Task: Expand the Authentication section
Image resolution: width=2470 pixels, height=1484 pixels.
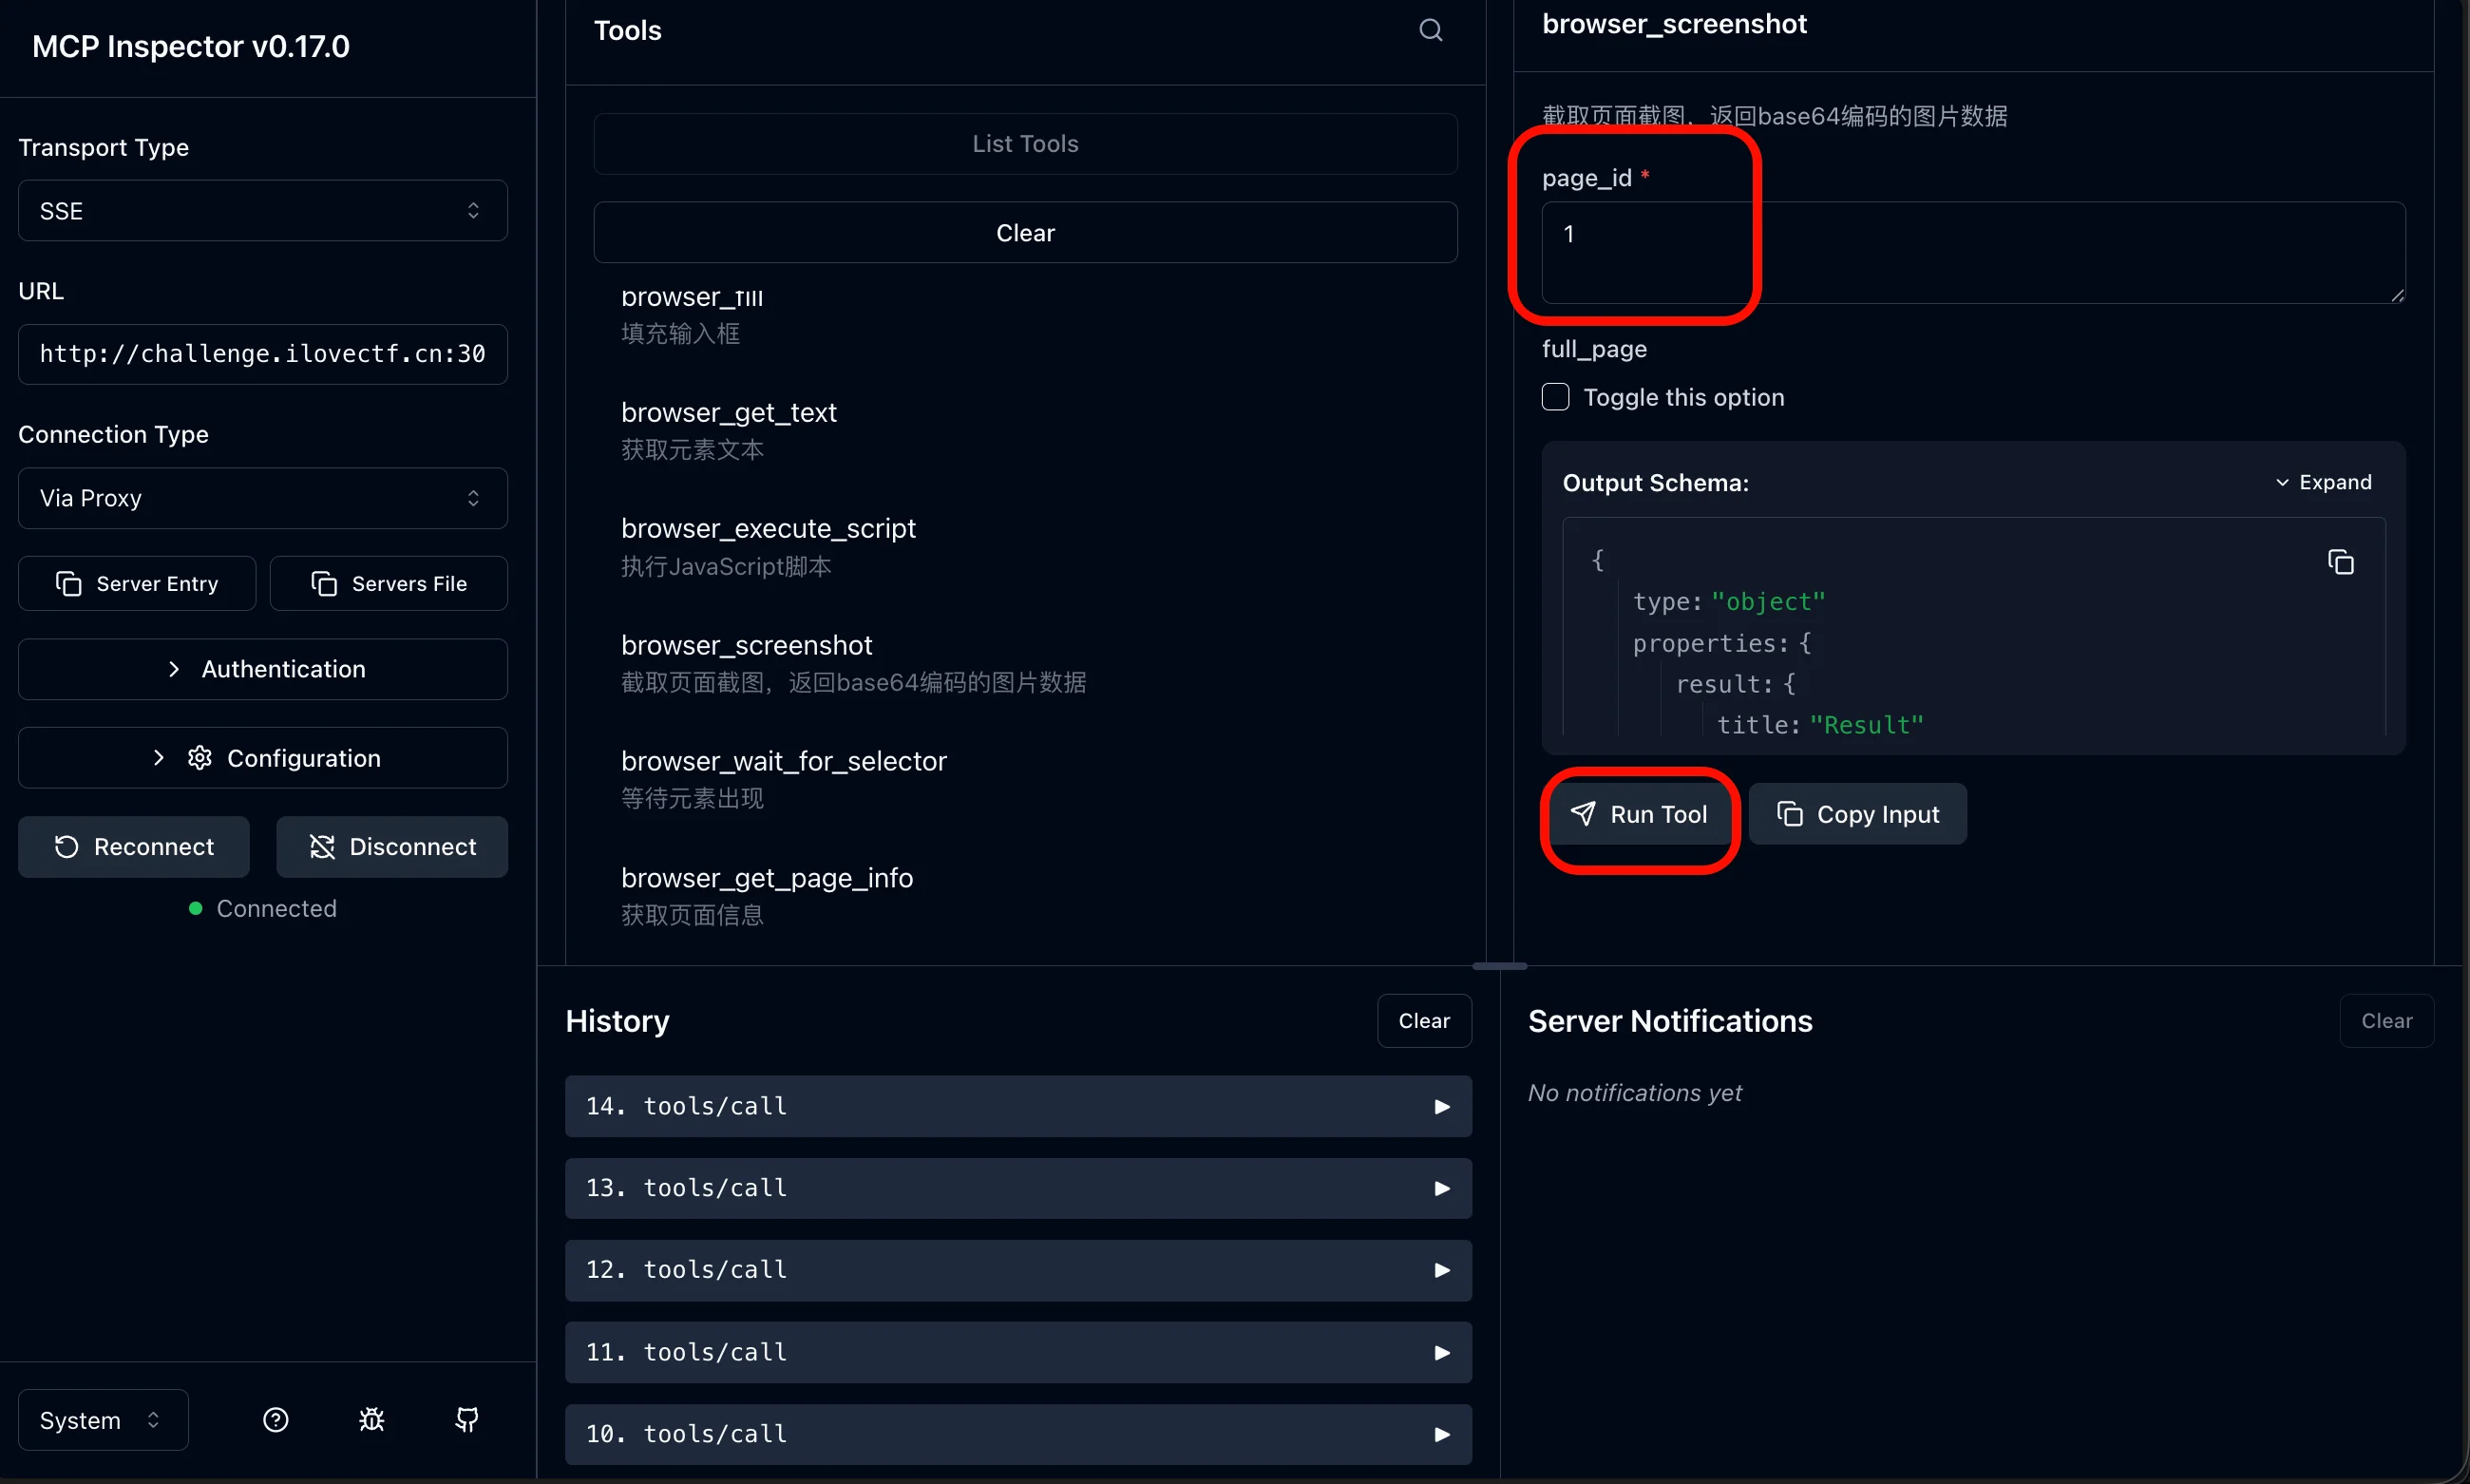Action: pyautogui.click(x=262, y=669)
